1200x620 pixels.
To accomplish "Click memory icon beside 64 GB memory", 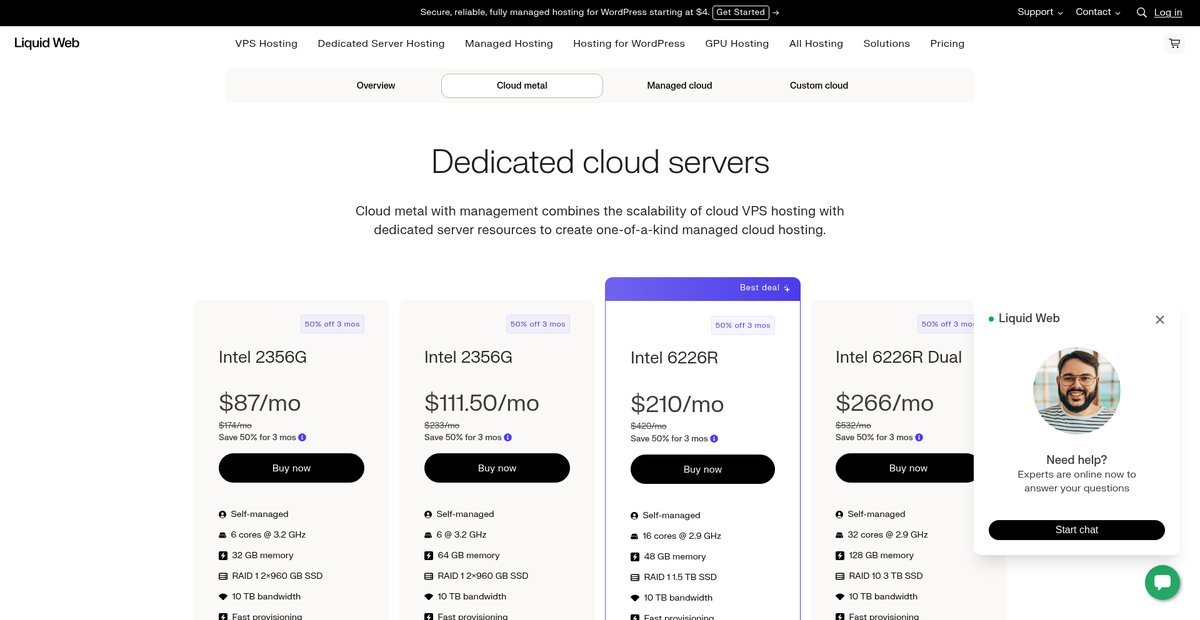I will (428, 555).
